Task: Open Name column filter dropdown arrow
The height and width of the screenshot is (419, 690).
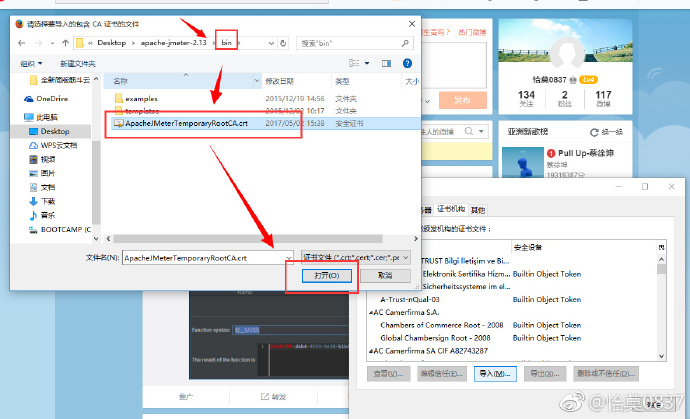Action: (x=257, y=81)
